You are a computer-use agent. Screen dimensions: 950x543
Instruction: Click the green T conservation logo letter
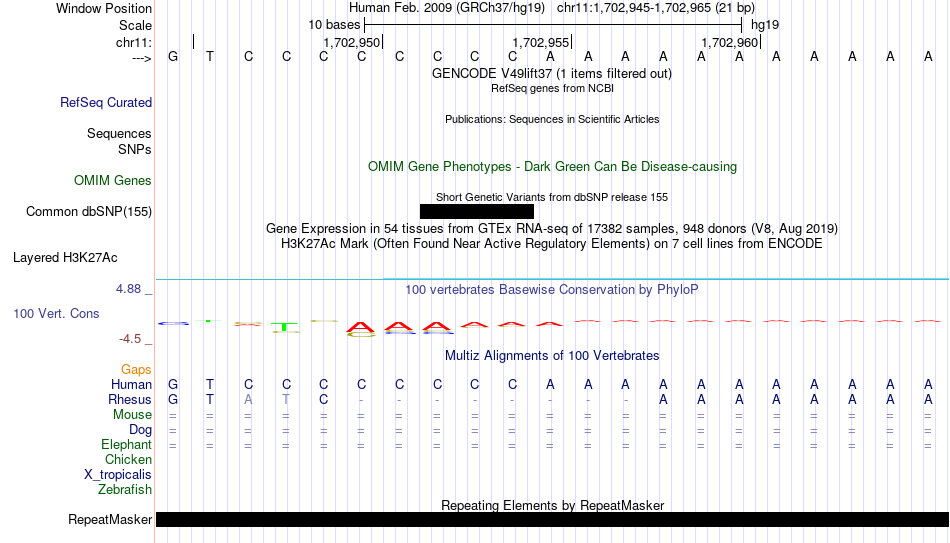285,327
